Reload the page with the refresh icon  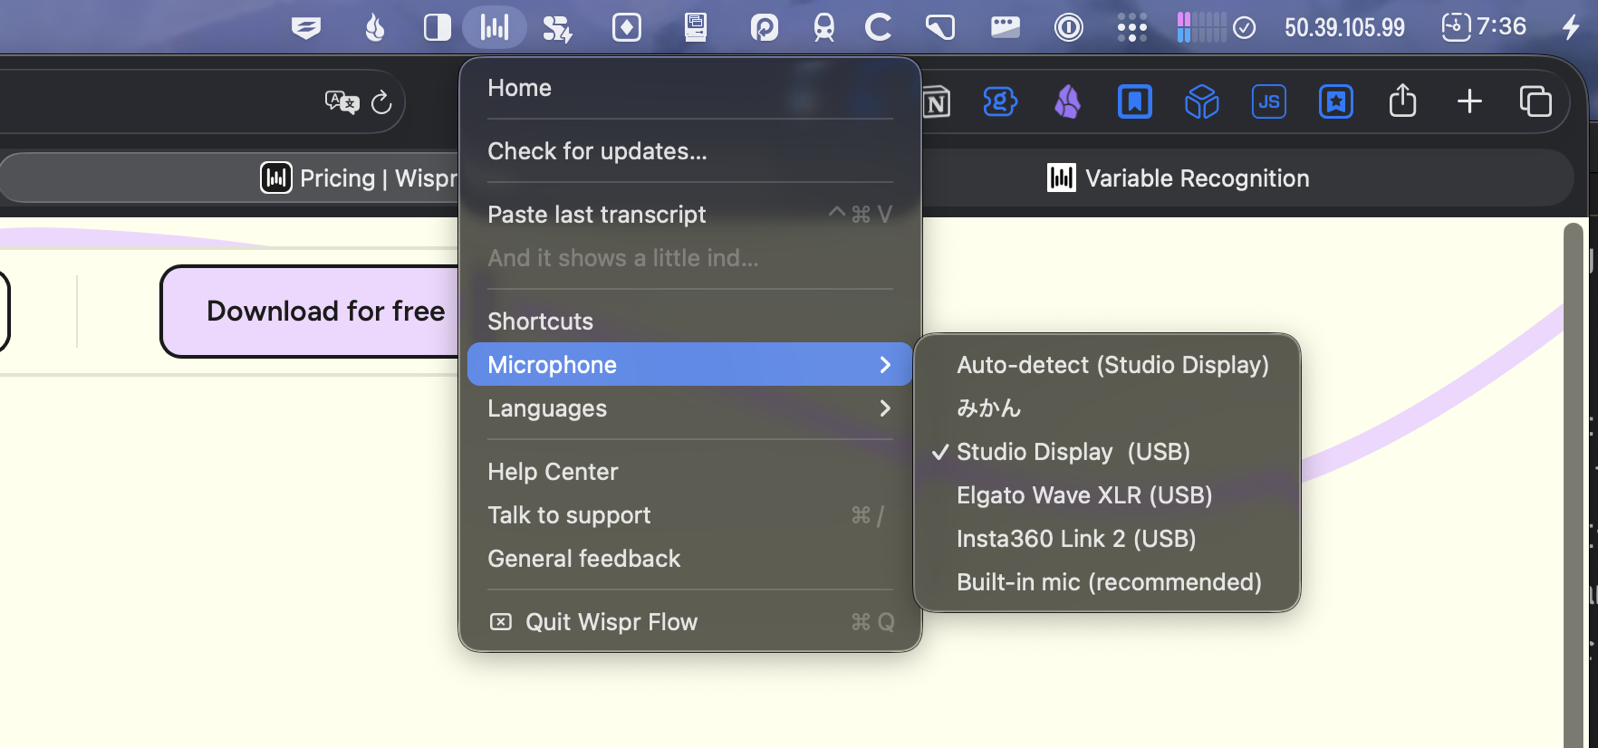[381, 102]
